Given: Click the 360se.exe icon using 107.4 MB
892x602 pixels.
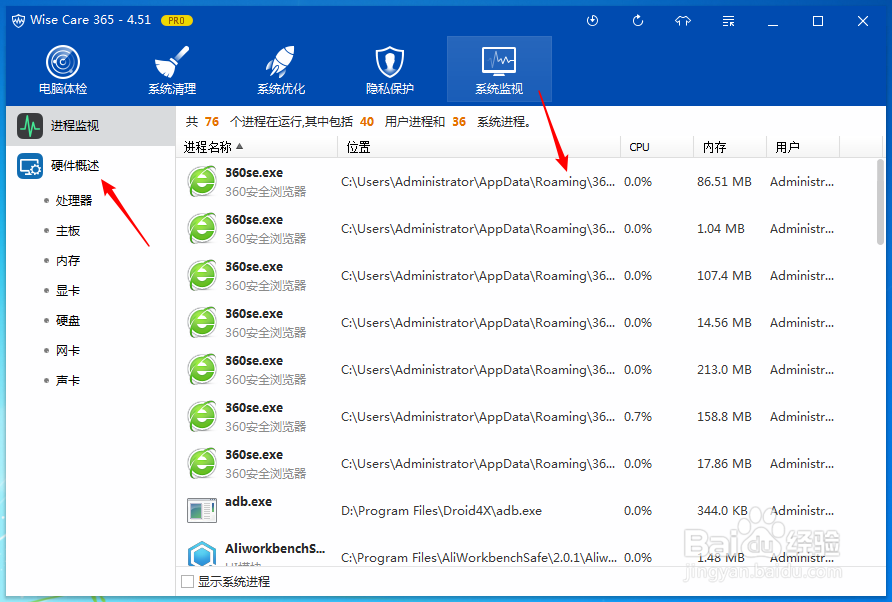Looking at the screenshot, I should [202, 275].
